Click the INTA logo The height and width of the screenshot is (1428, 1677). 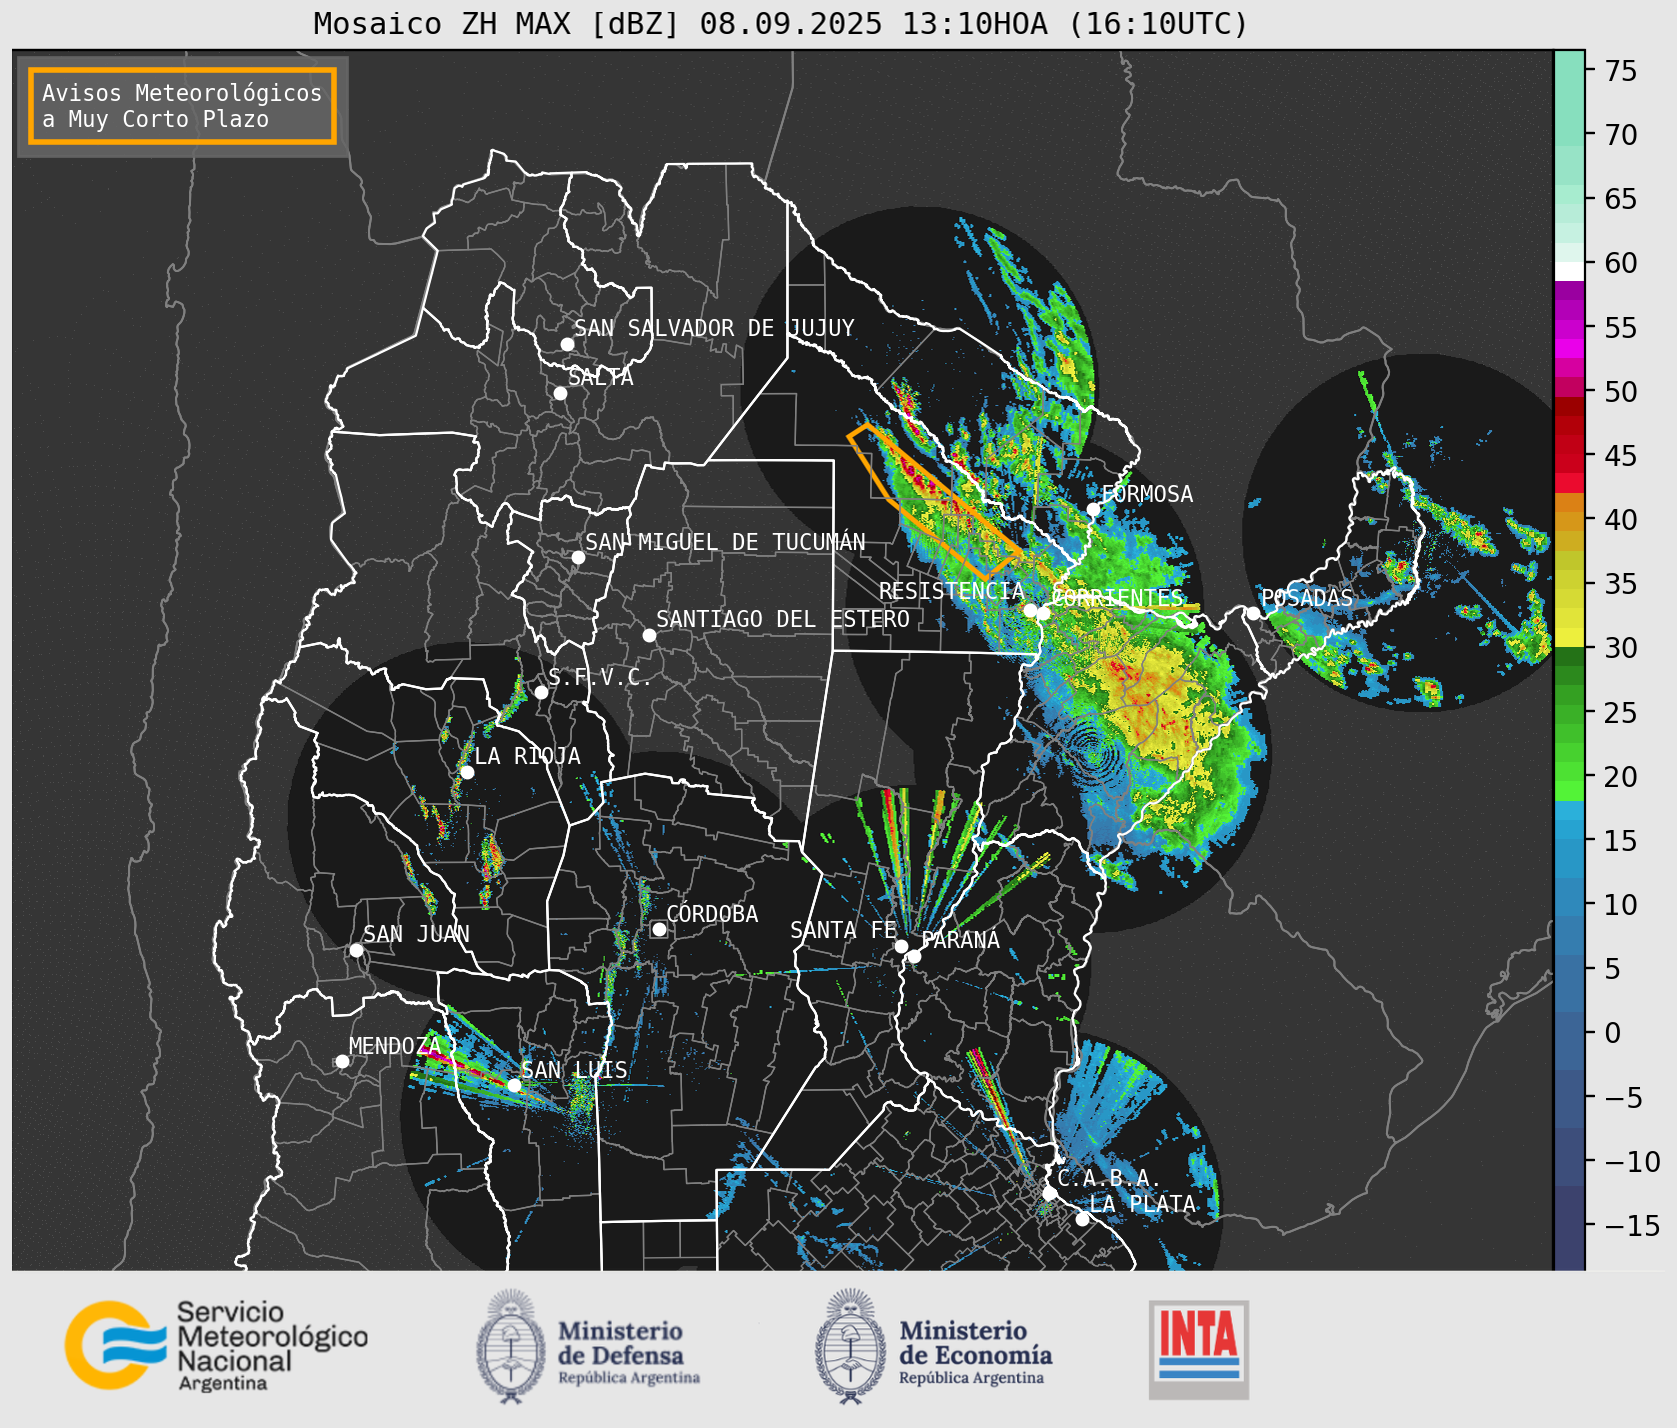coord(1198,1349)
